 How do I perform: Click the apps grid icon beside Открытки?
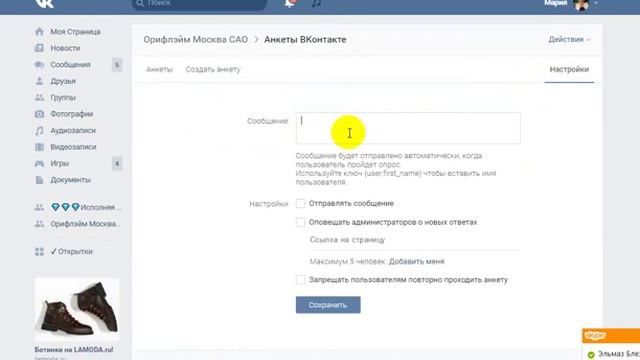click(39, 251)
